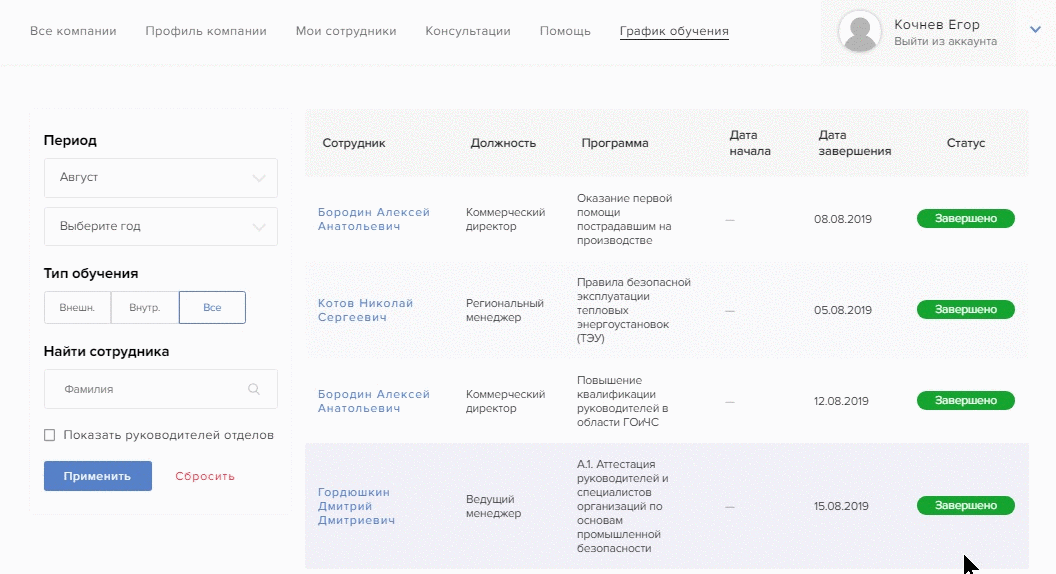The height and width of the screenshot is (574, 1056).
Task: Open the Август month dropdown
Action: tap(160, 177)
